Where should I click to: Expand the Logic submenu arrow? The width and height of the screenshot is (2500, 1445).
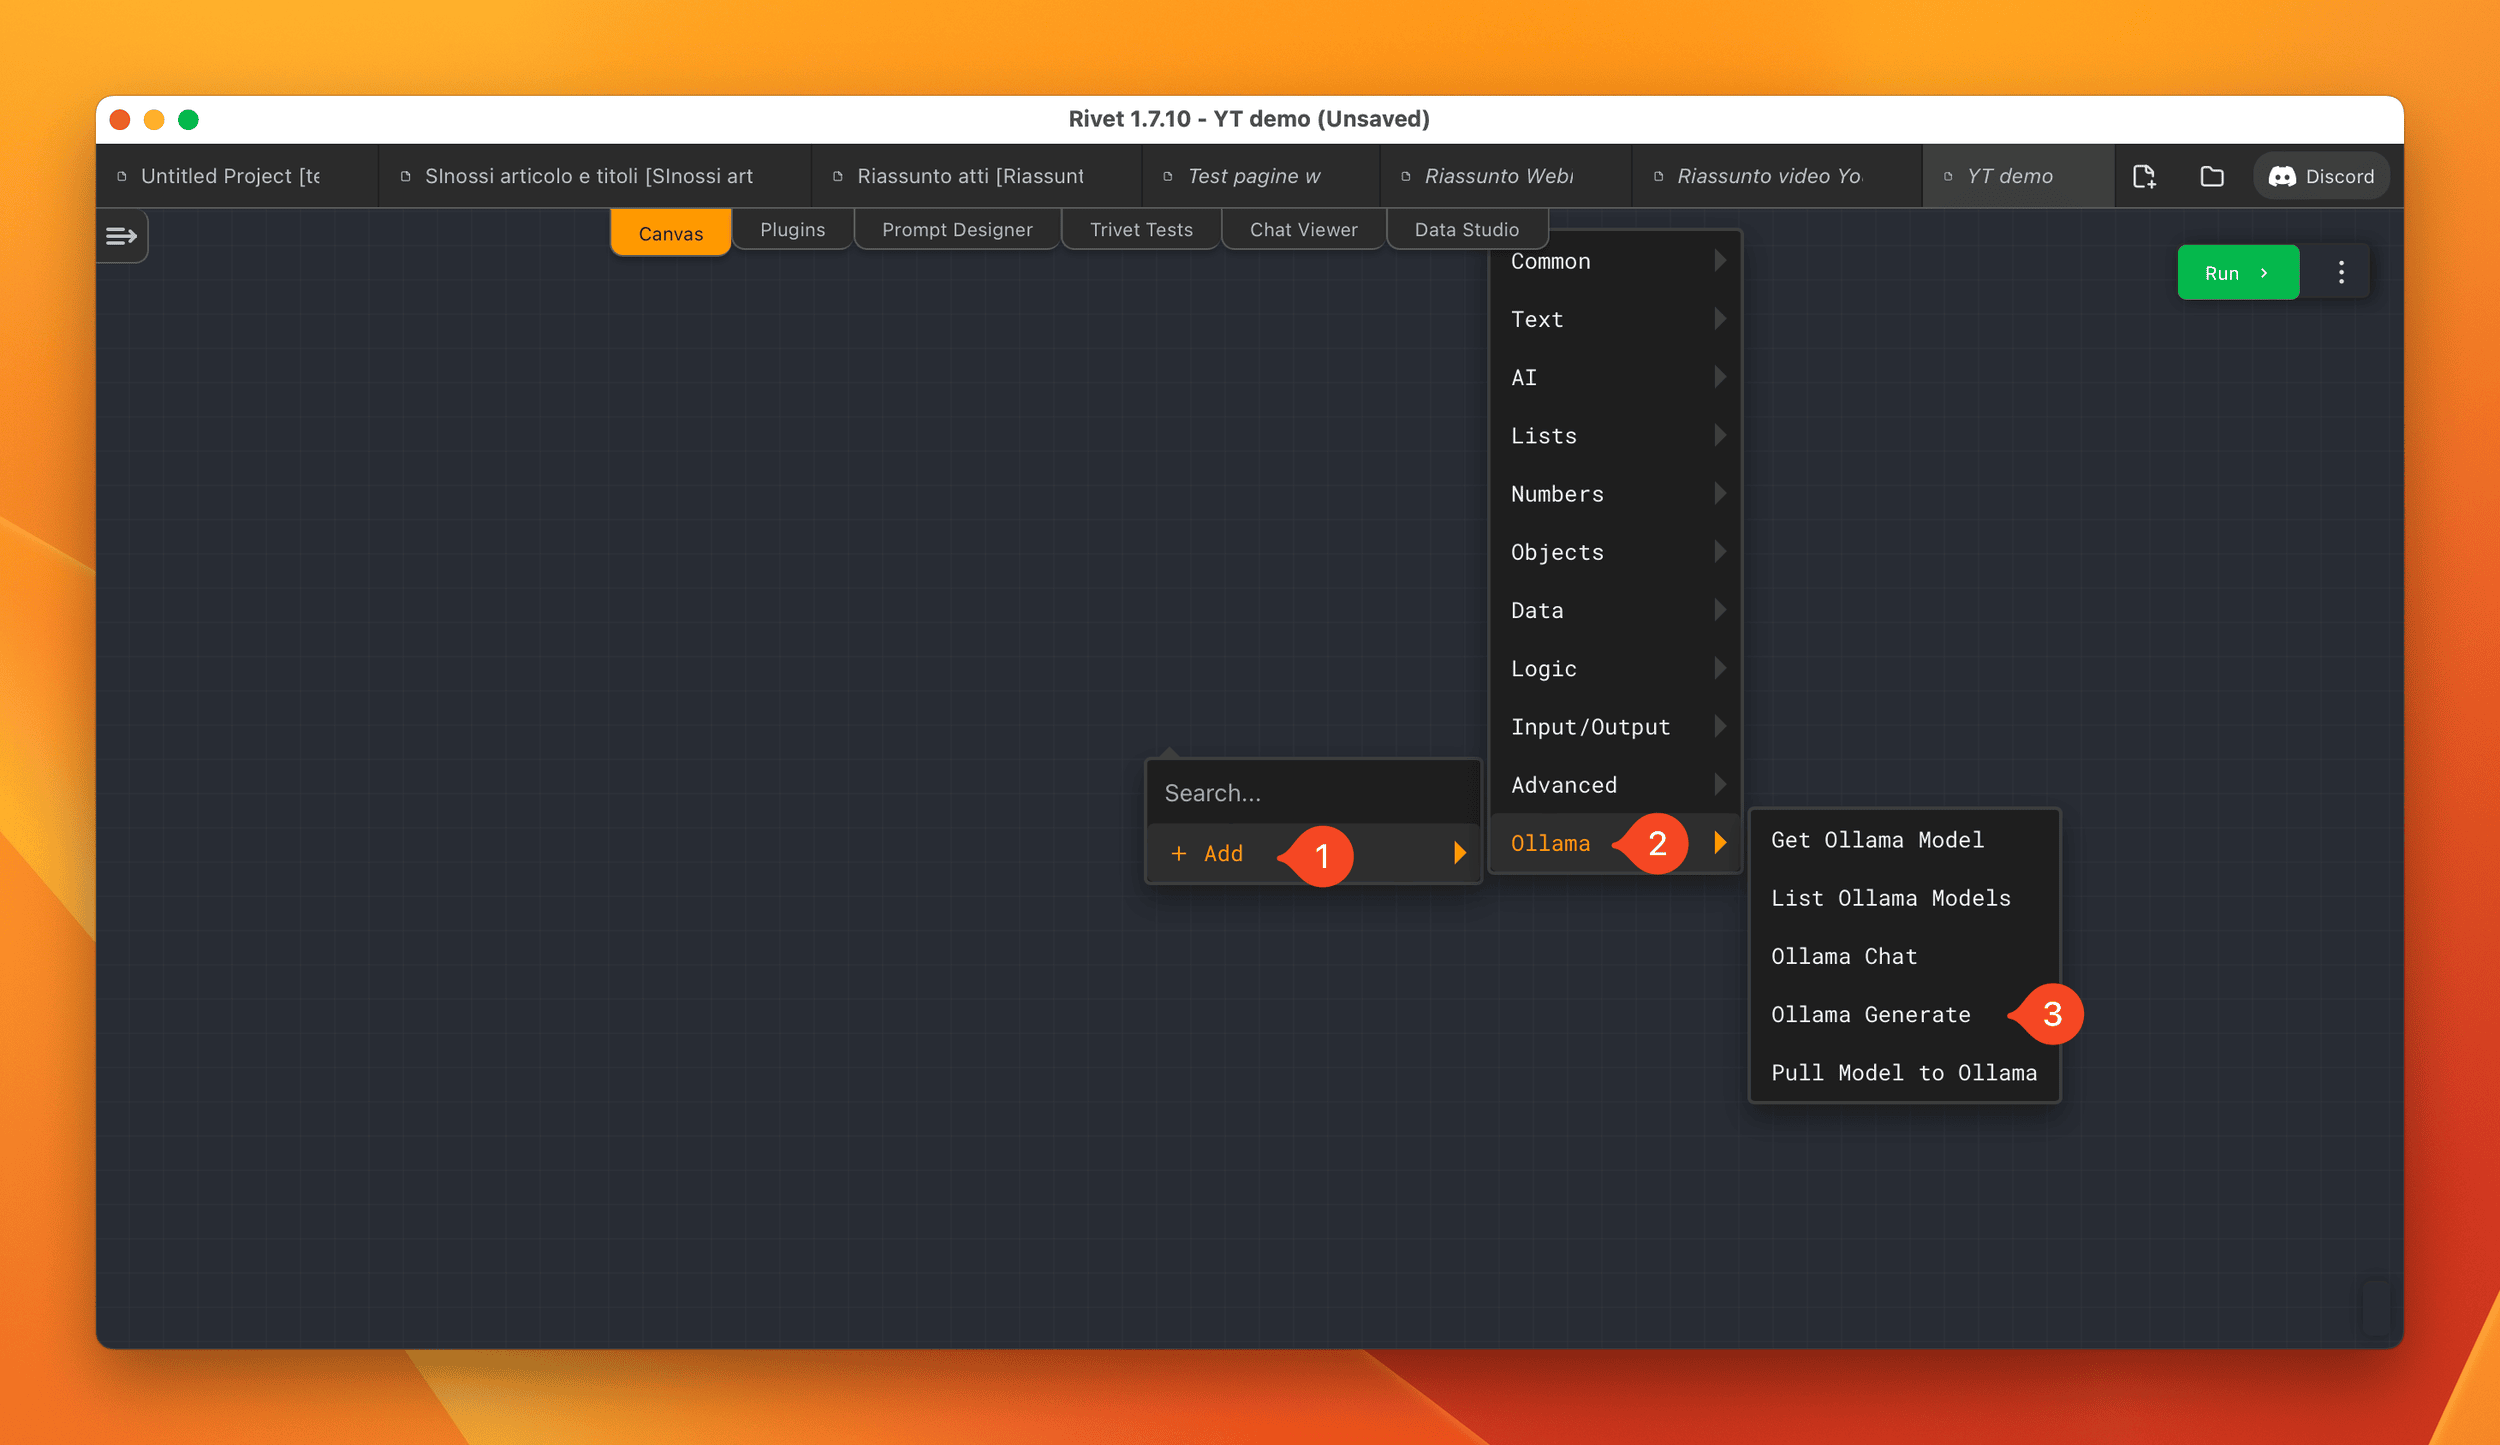(x=1720, y=668)
